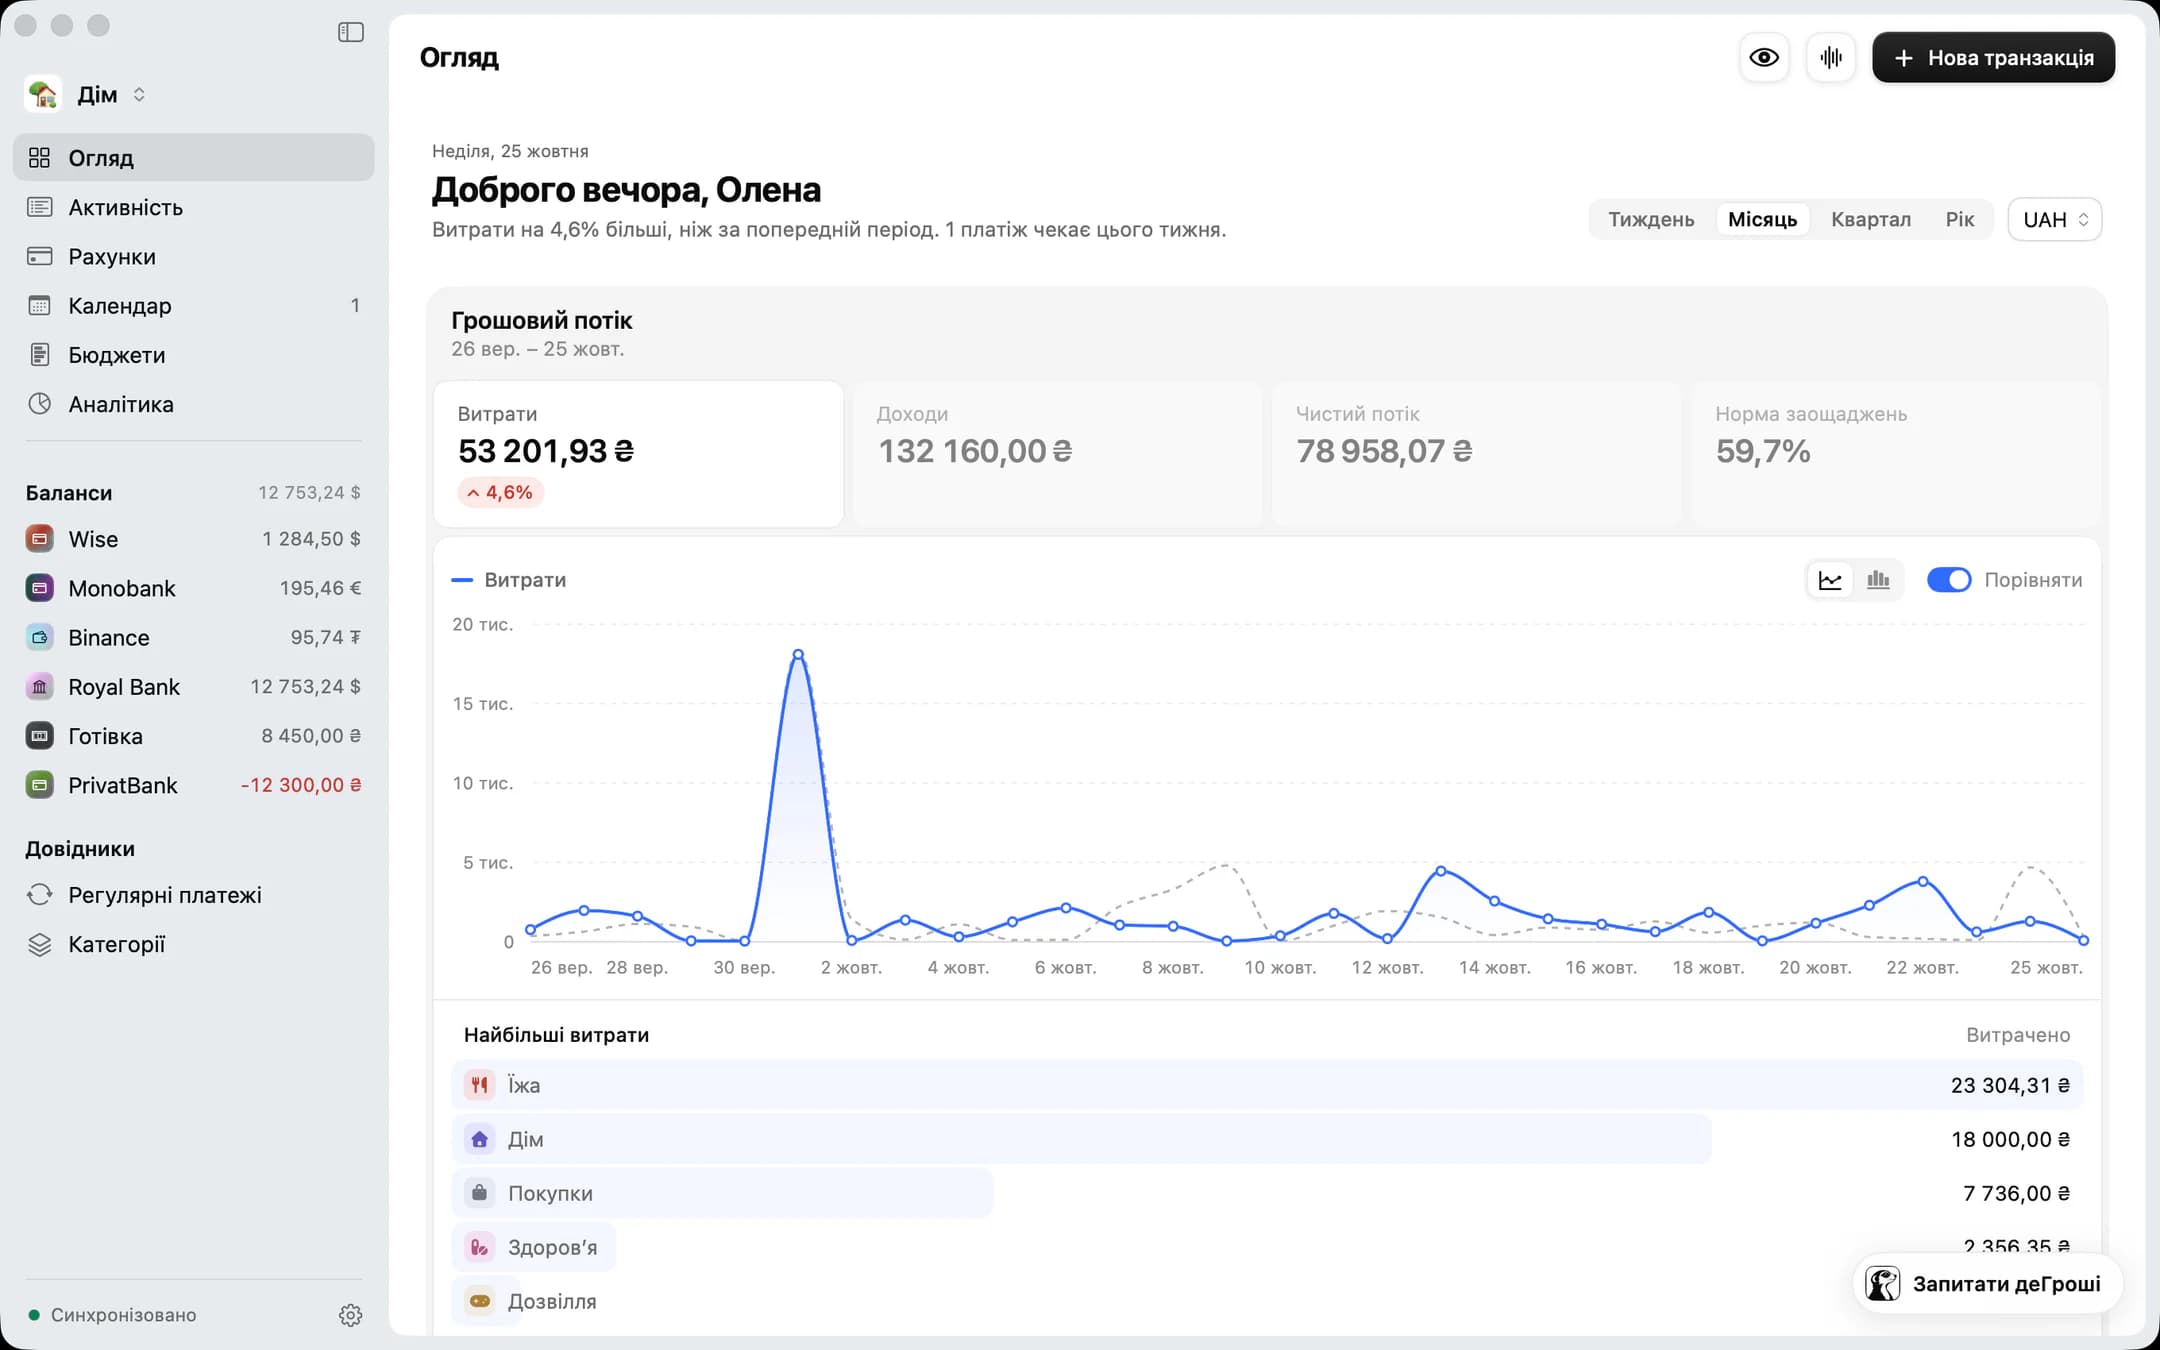Screen dimensions: 2160x1350
Task: Open Аналітика in sidebar
Action: [194, 404]
